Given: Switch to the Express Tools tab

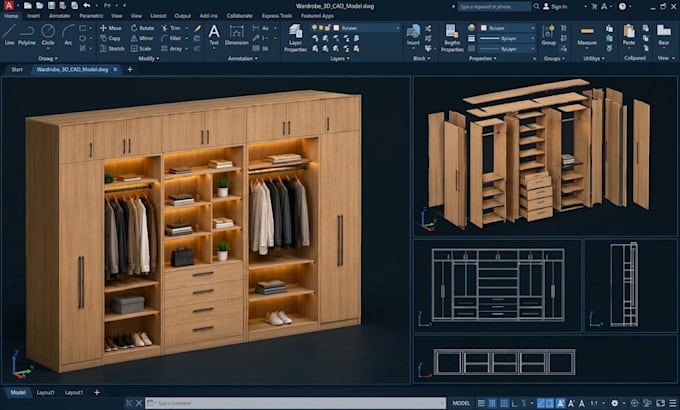Looking at the screenshot, I should point(277,16).
